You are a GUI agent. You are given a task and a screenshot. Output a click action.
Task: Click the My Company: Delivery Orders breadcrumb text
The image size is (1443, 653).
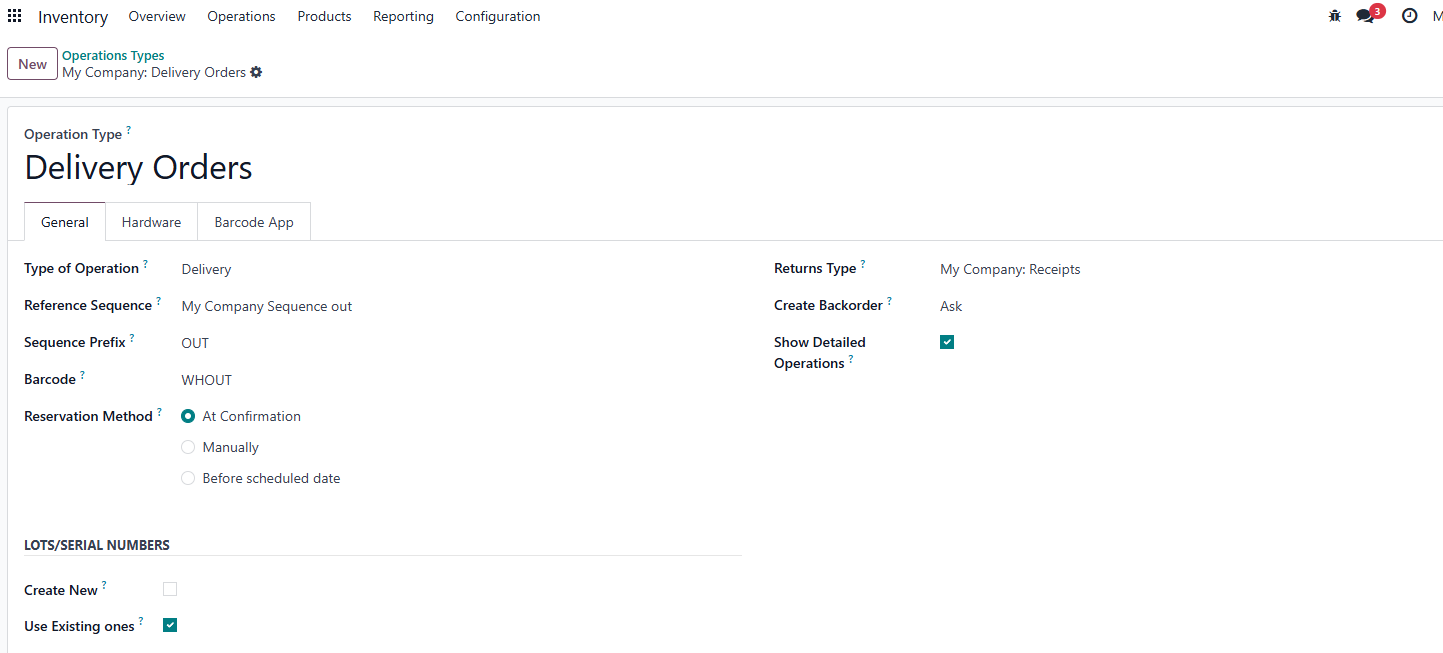coord(154,72)
